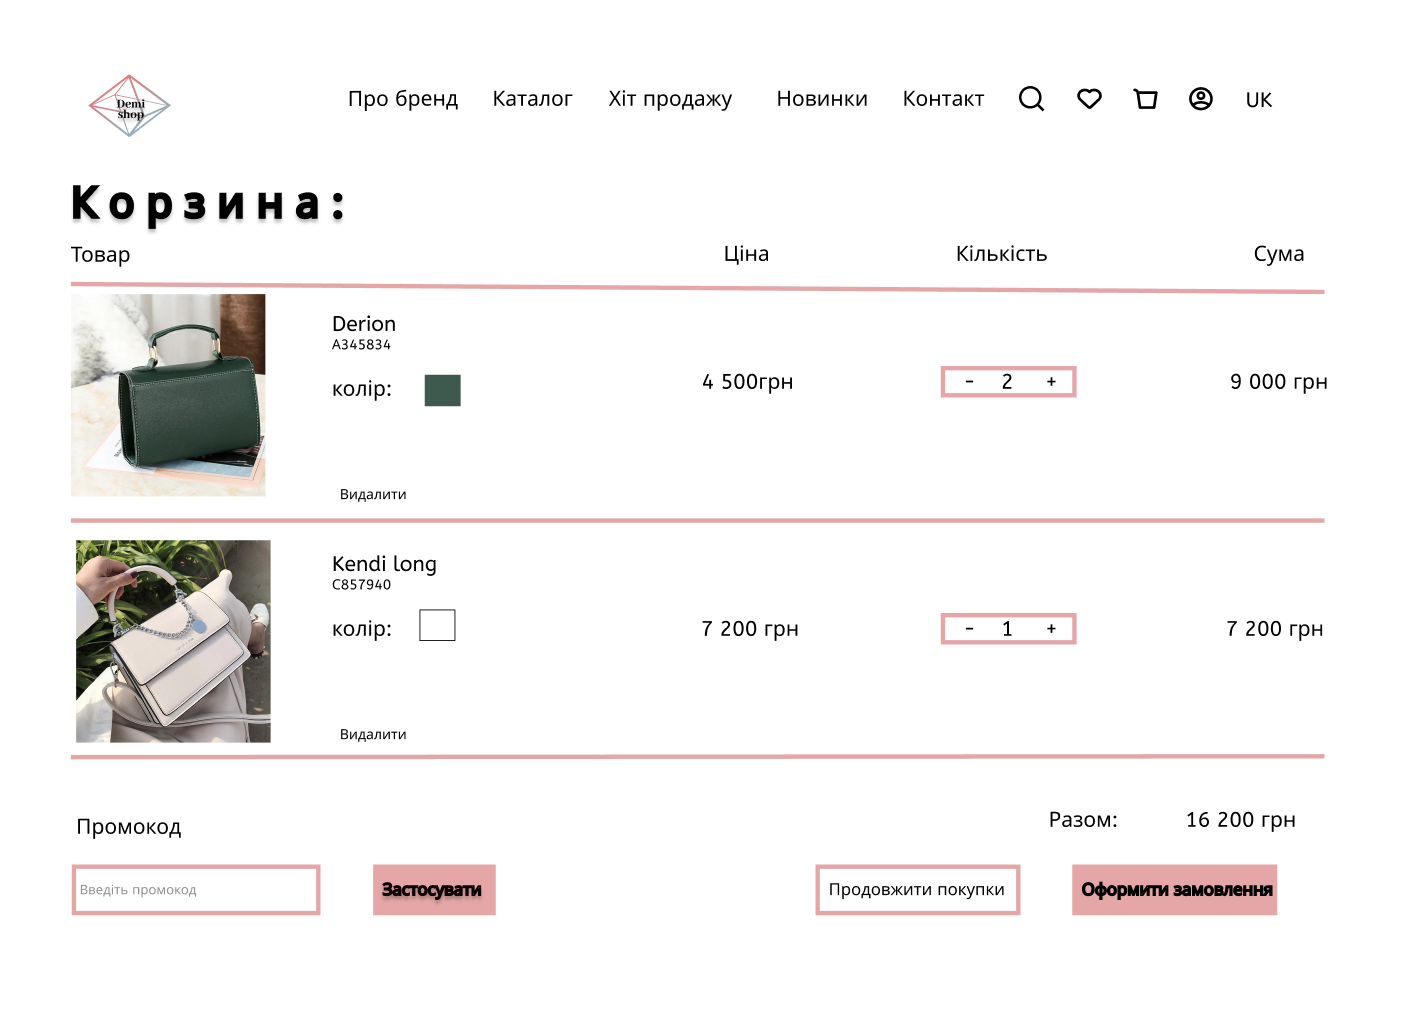The width and height of the screenshot is (1407, 1031).
Task: Click the Корзина: page heading
Action: [208, 203]
